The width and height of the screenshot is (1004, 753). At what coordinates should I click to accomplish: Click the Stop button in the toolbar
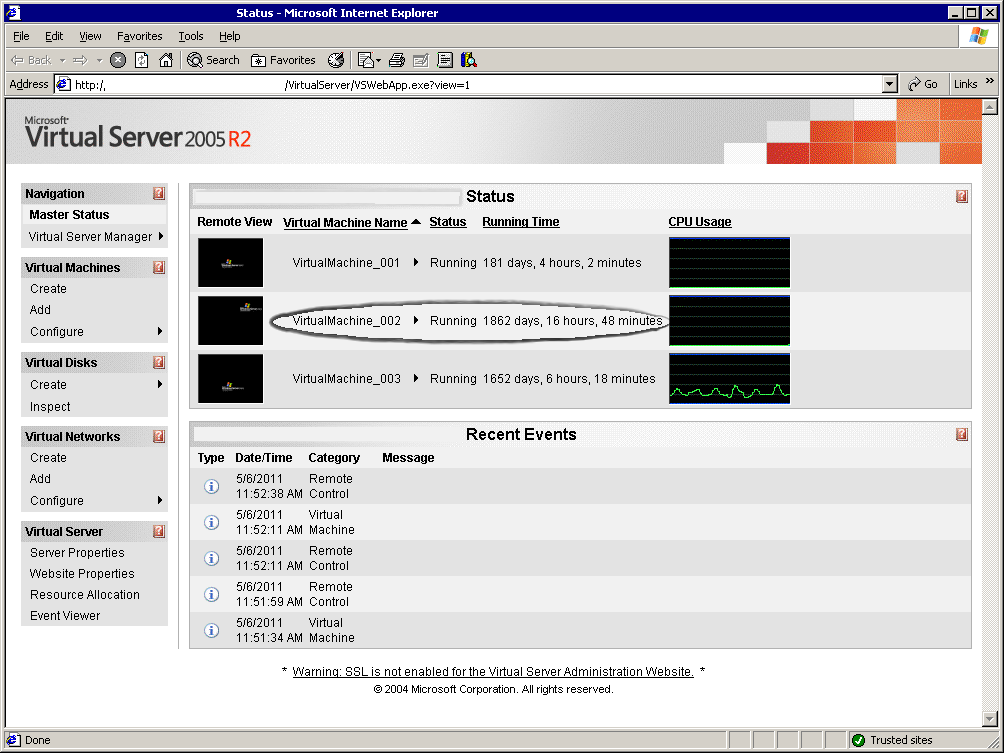click(x=118, y=60)
